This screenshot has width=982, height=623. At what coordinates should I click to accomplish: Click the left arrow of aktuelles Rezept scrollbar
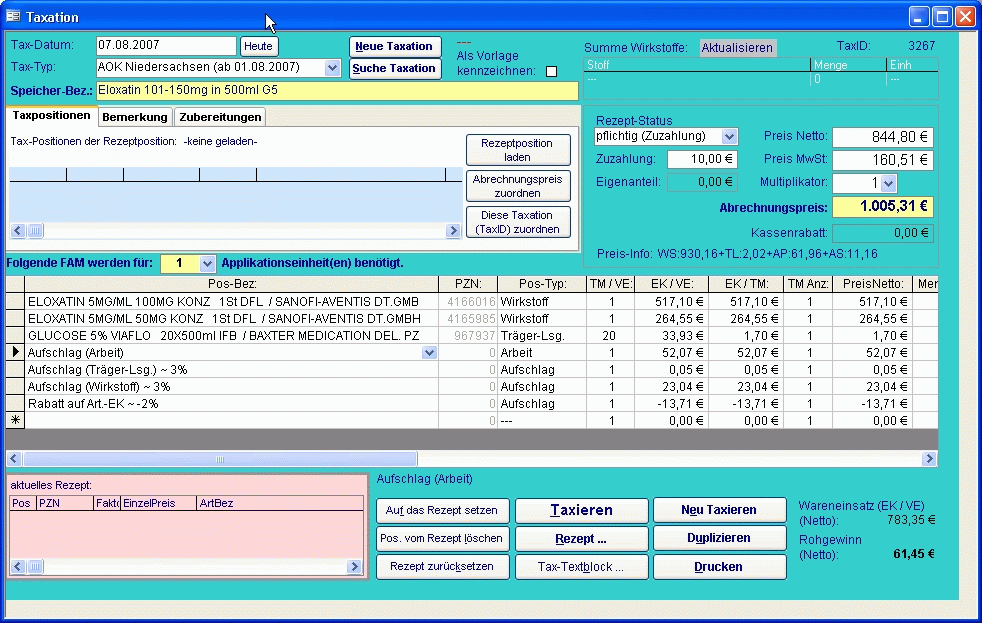pyautogui.click(x=18, y=567)
